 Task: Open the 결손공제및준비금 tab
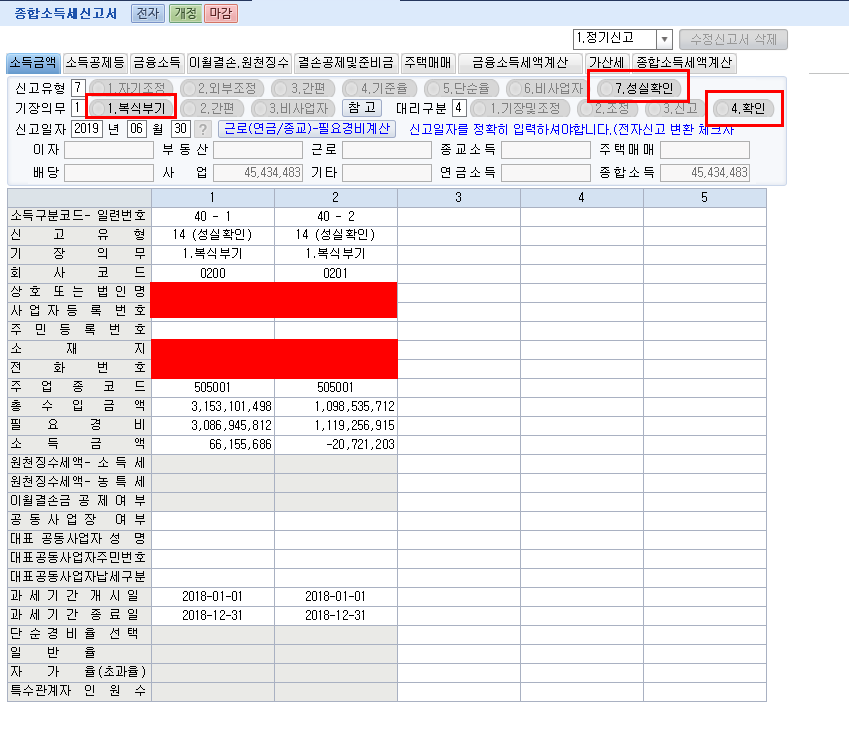coord(345,63)
